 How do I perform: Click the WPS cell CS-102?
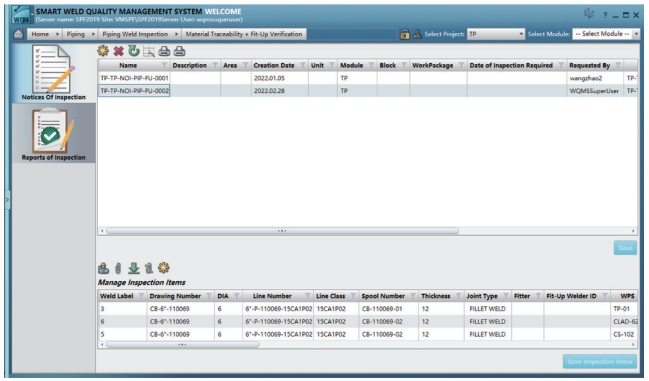pos(623,334)
